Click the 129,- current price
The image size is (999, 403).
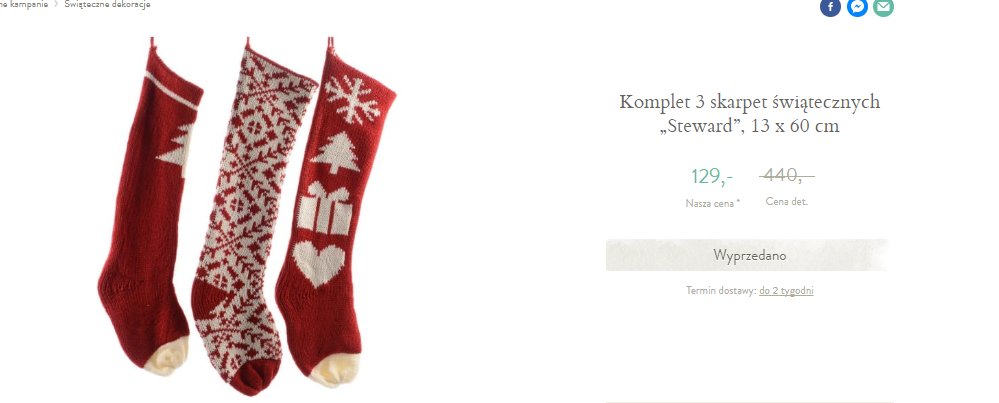pos(712,176)
